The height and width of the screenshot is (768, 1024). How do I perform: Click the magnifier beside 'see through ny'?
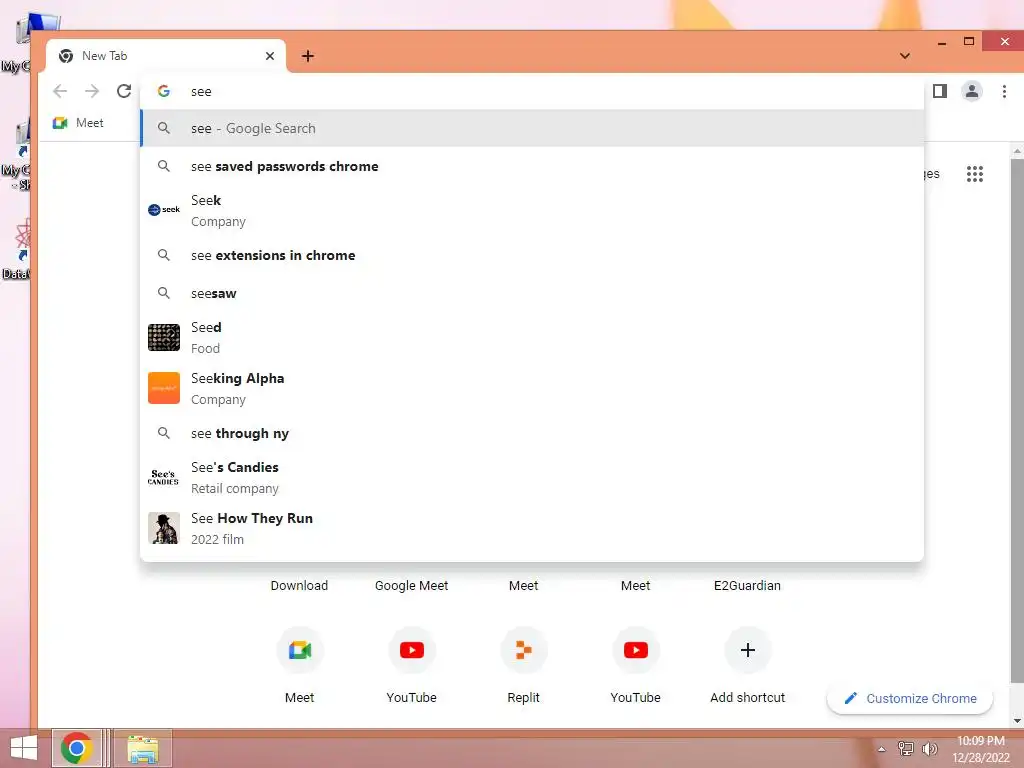(164, 433)
